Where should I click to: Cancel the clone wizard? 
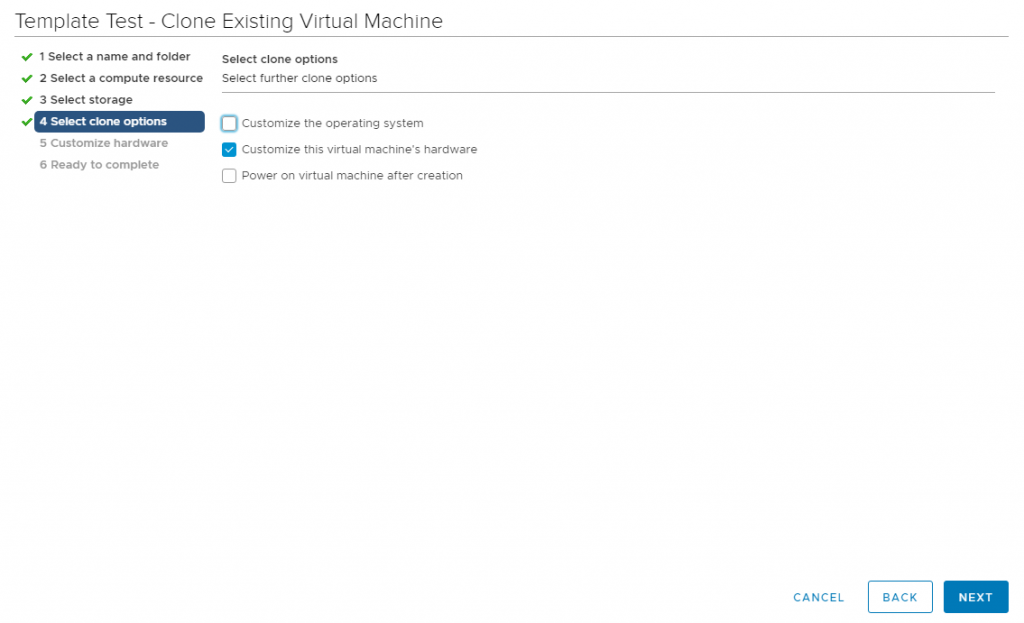(x=818, y=597)
